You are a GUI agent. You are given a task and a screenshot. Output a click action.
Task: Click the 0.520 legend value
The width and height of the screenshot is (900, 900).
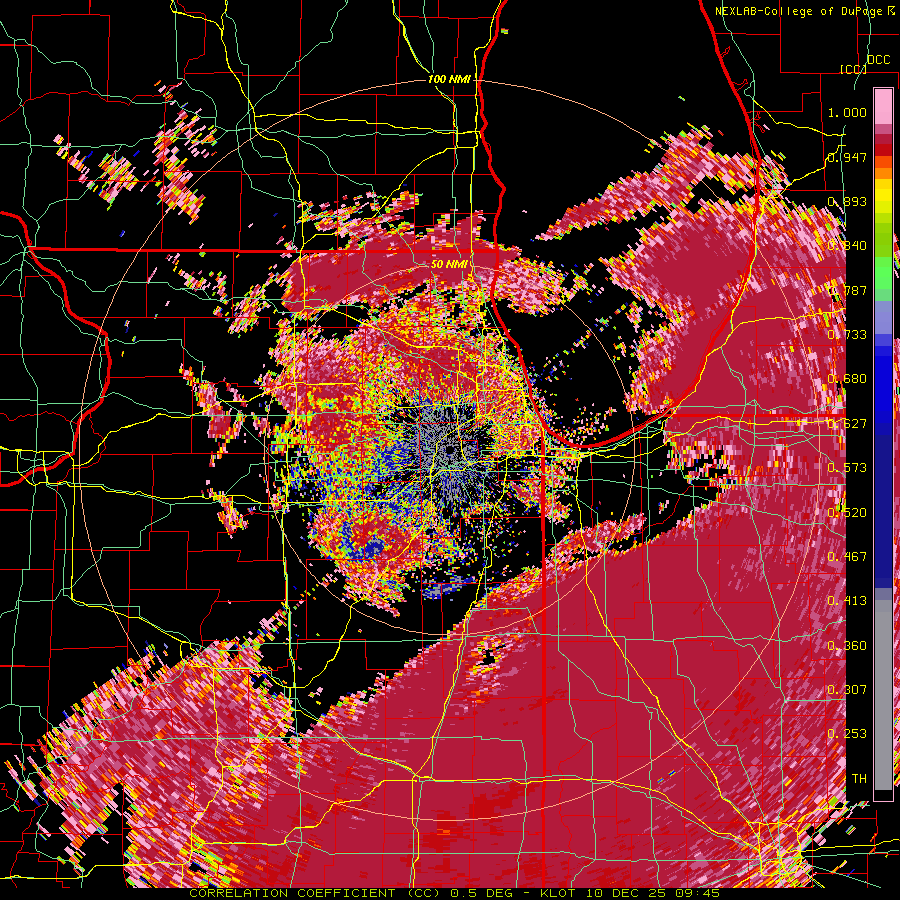point(847,513)
